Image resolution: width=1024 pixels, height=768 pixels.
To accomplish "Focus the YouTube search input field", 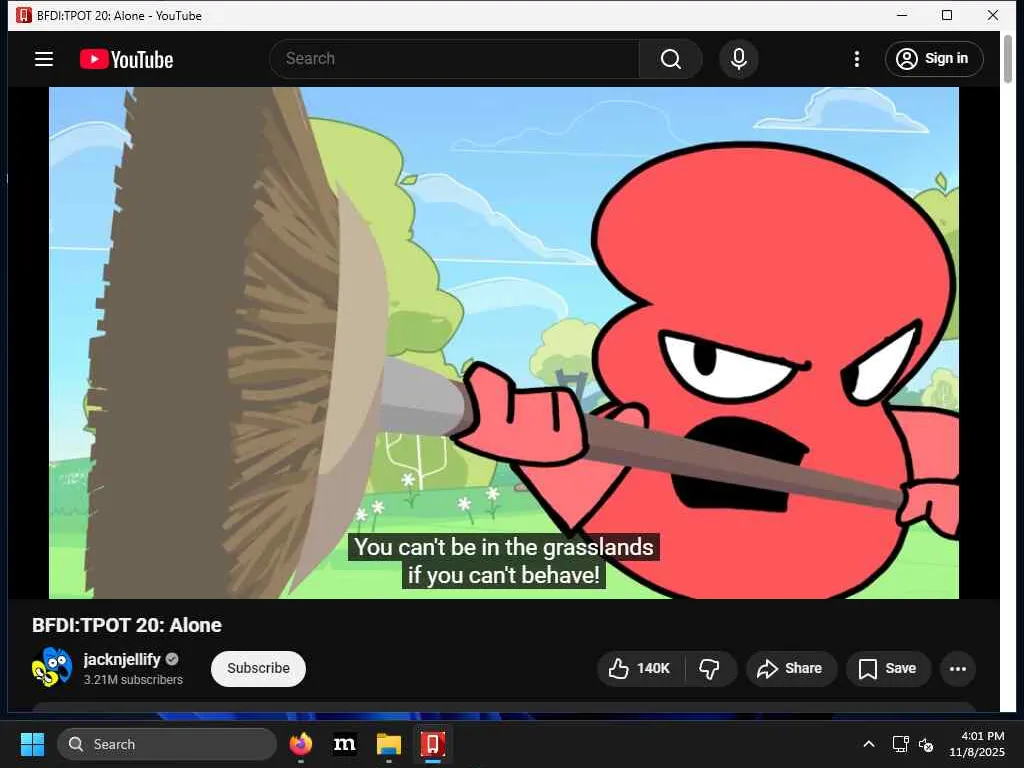I will 455,59.
